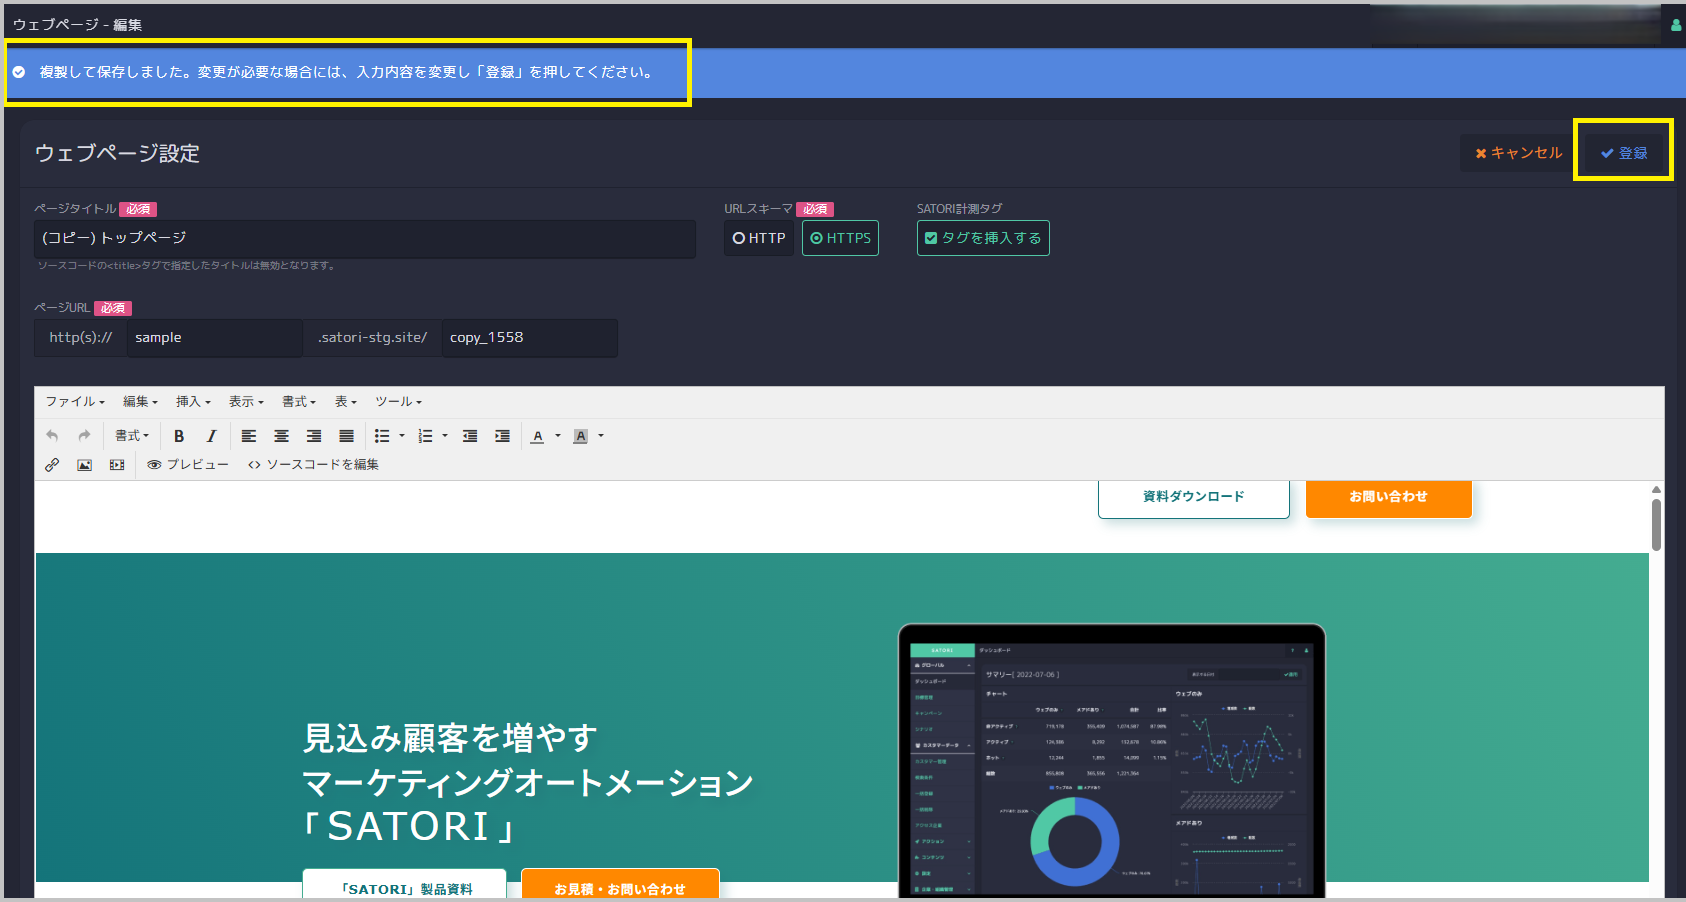
Task: Open the 書式 menu in menu bar
Action: (x=299, y=402)
